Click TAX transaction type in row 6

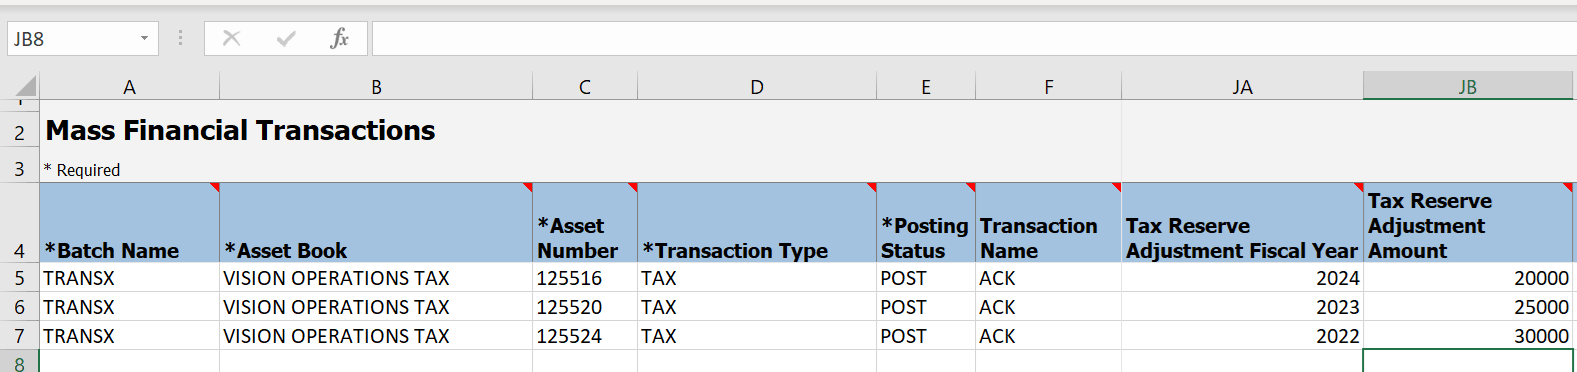pyautogui.click(x=757, y=307)
